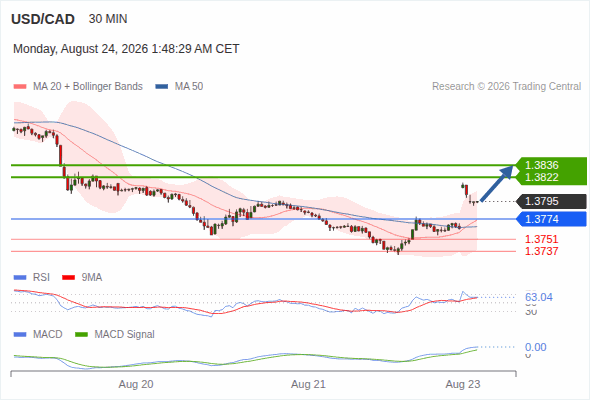Click the Aug 20 date axis label
590x400 pixels.
(x=136, y=384)
